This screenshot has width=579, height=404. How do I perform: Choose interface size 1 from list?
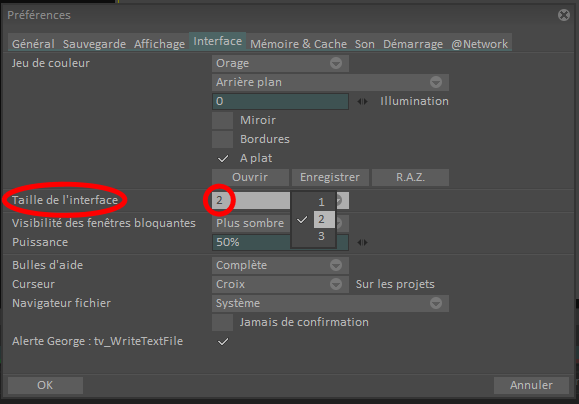321,202
